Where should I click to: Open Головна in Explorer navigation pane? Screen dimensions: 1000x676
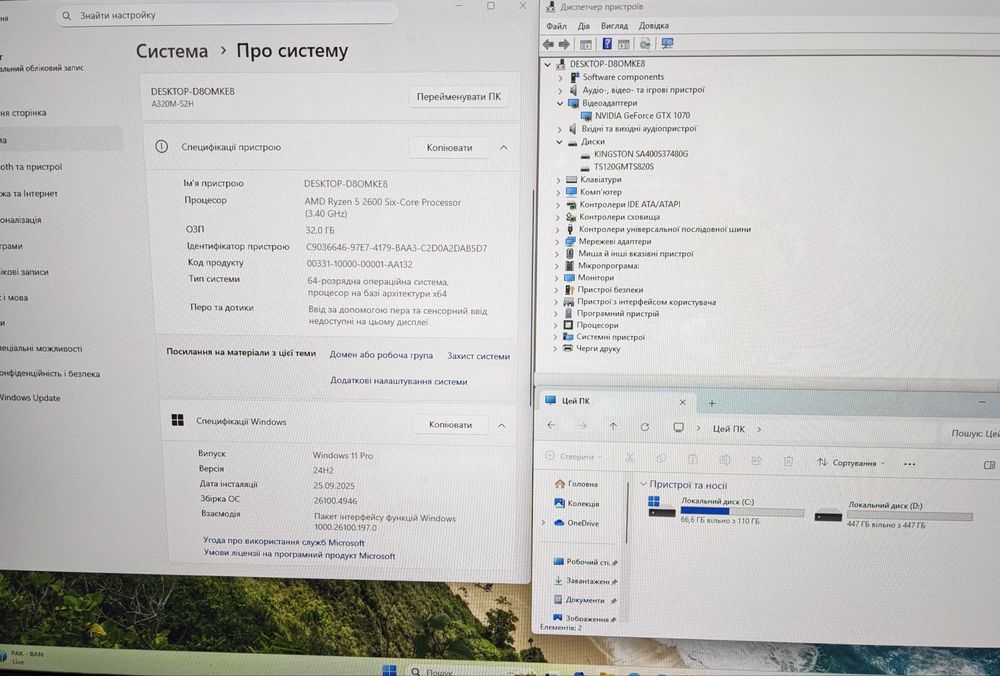(576, 484)
